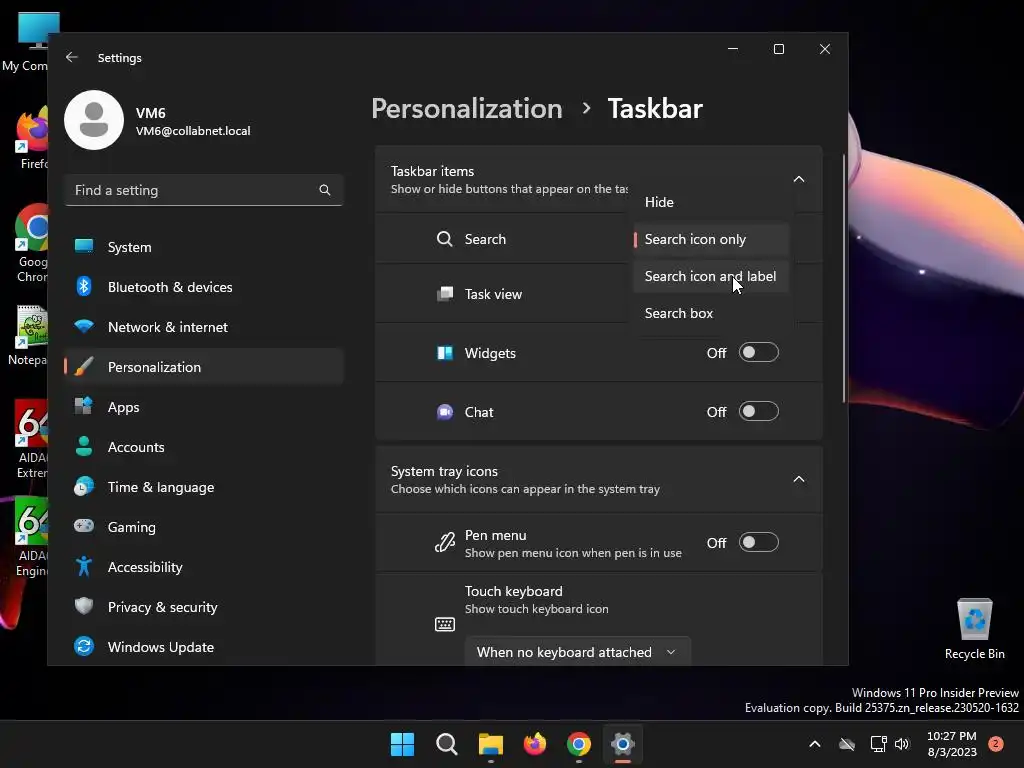Click the Personalization breadcrumb link
The width and height of the screenshot is (1024, 768).
point(466,108)
